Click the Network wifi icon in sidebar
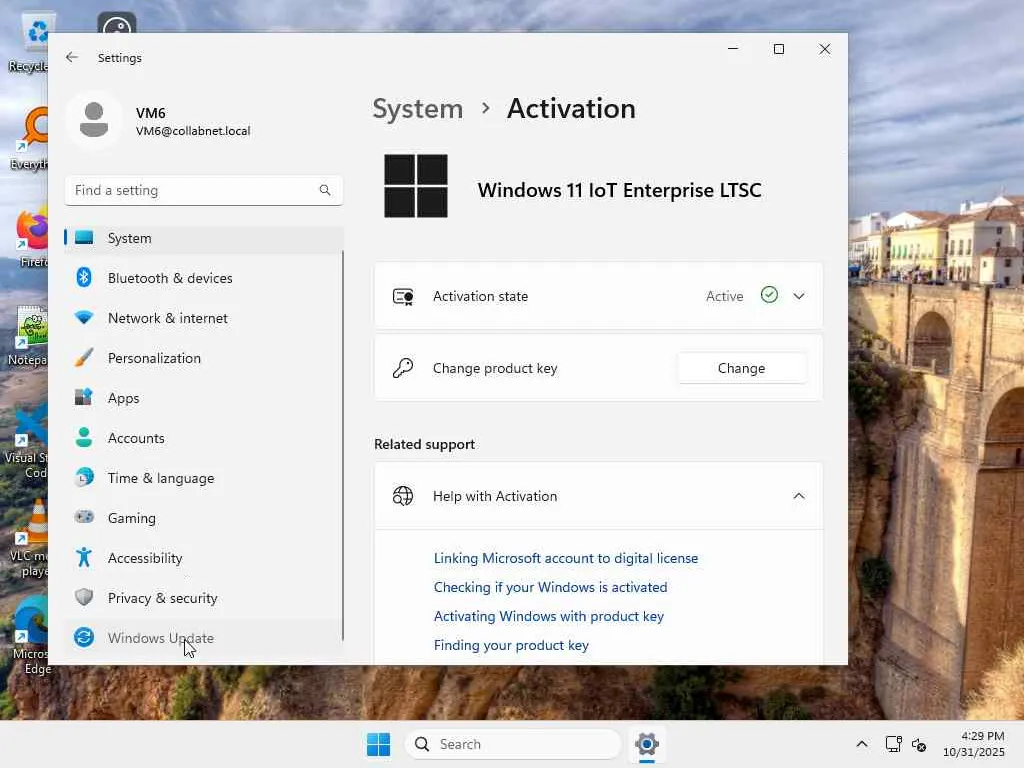The image size is (1024, 768). tap(84, 318)
